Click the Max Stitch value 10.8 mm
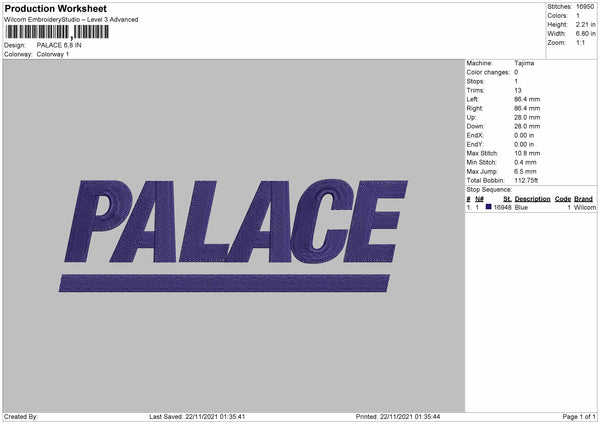Screen dimensions: 600x424 click(x=527, y=153)
